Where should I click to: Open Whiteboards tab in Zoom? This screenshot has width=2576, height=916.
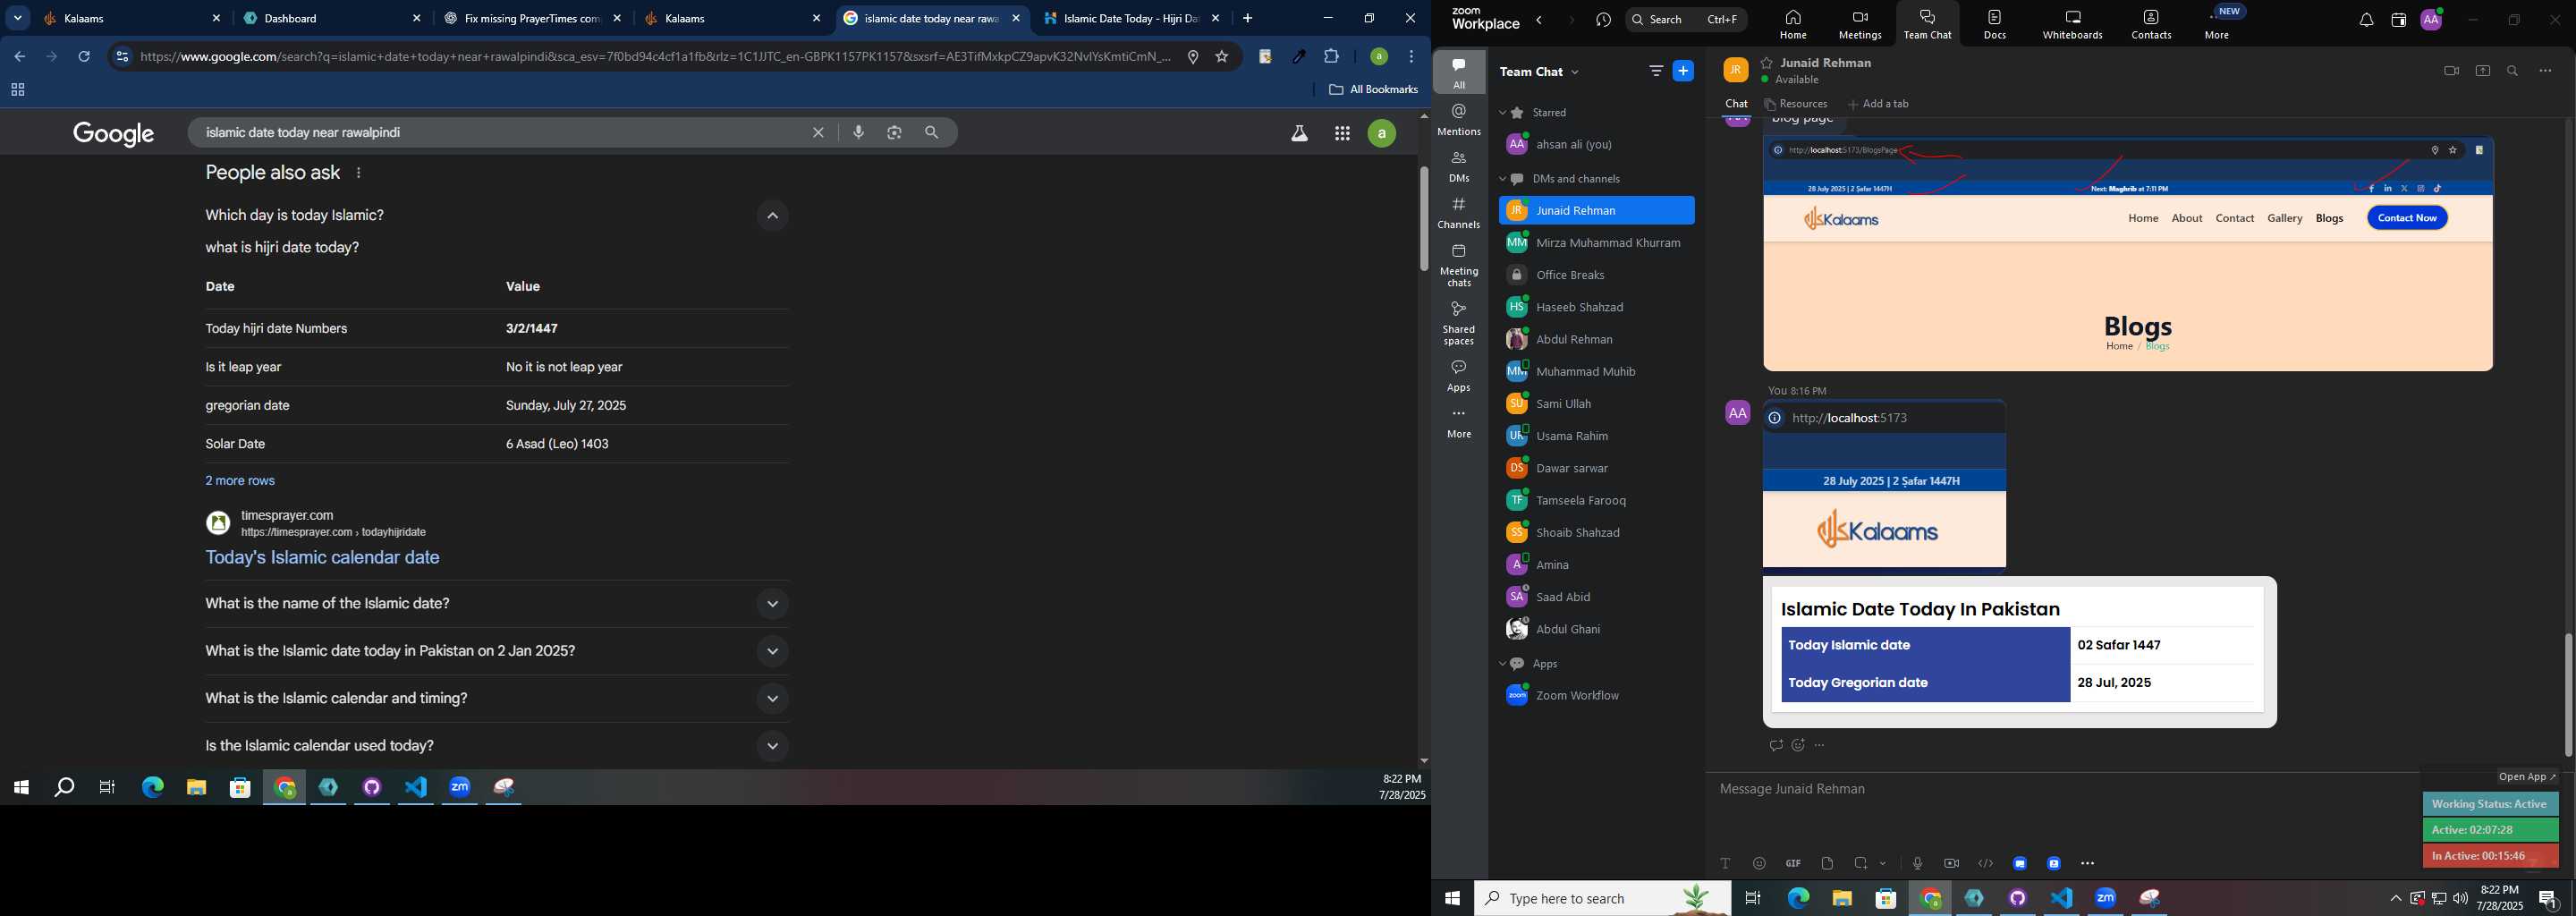coord(2072,24)
